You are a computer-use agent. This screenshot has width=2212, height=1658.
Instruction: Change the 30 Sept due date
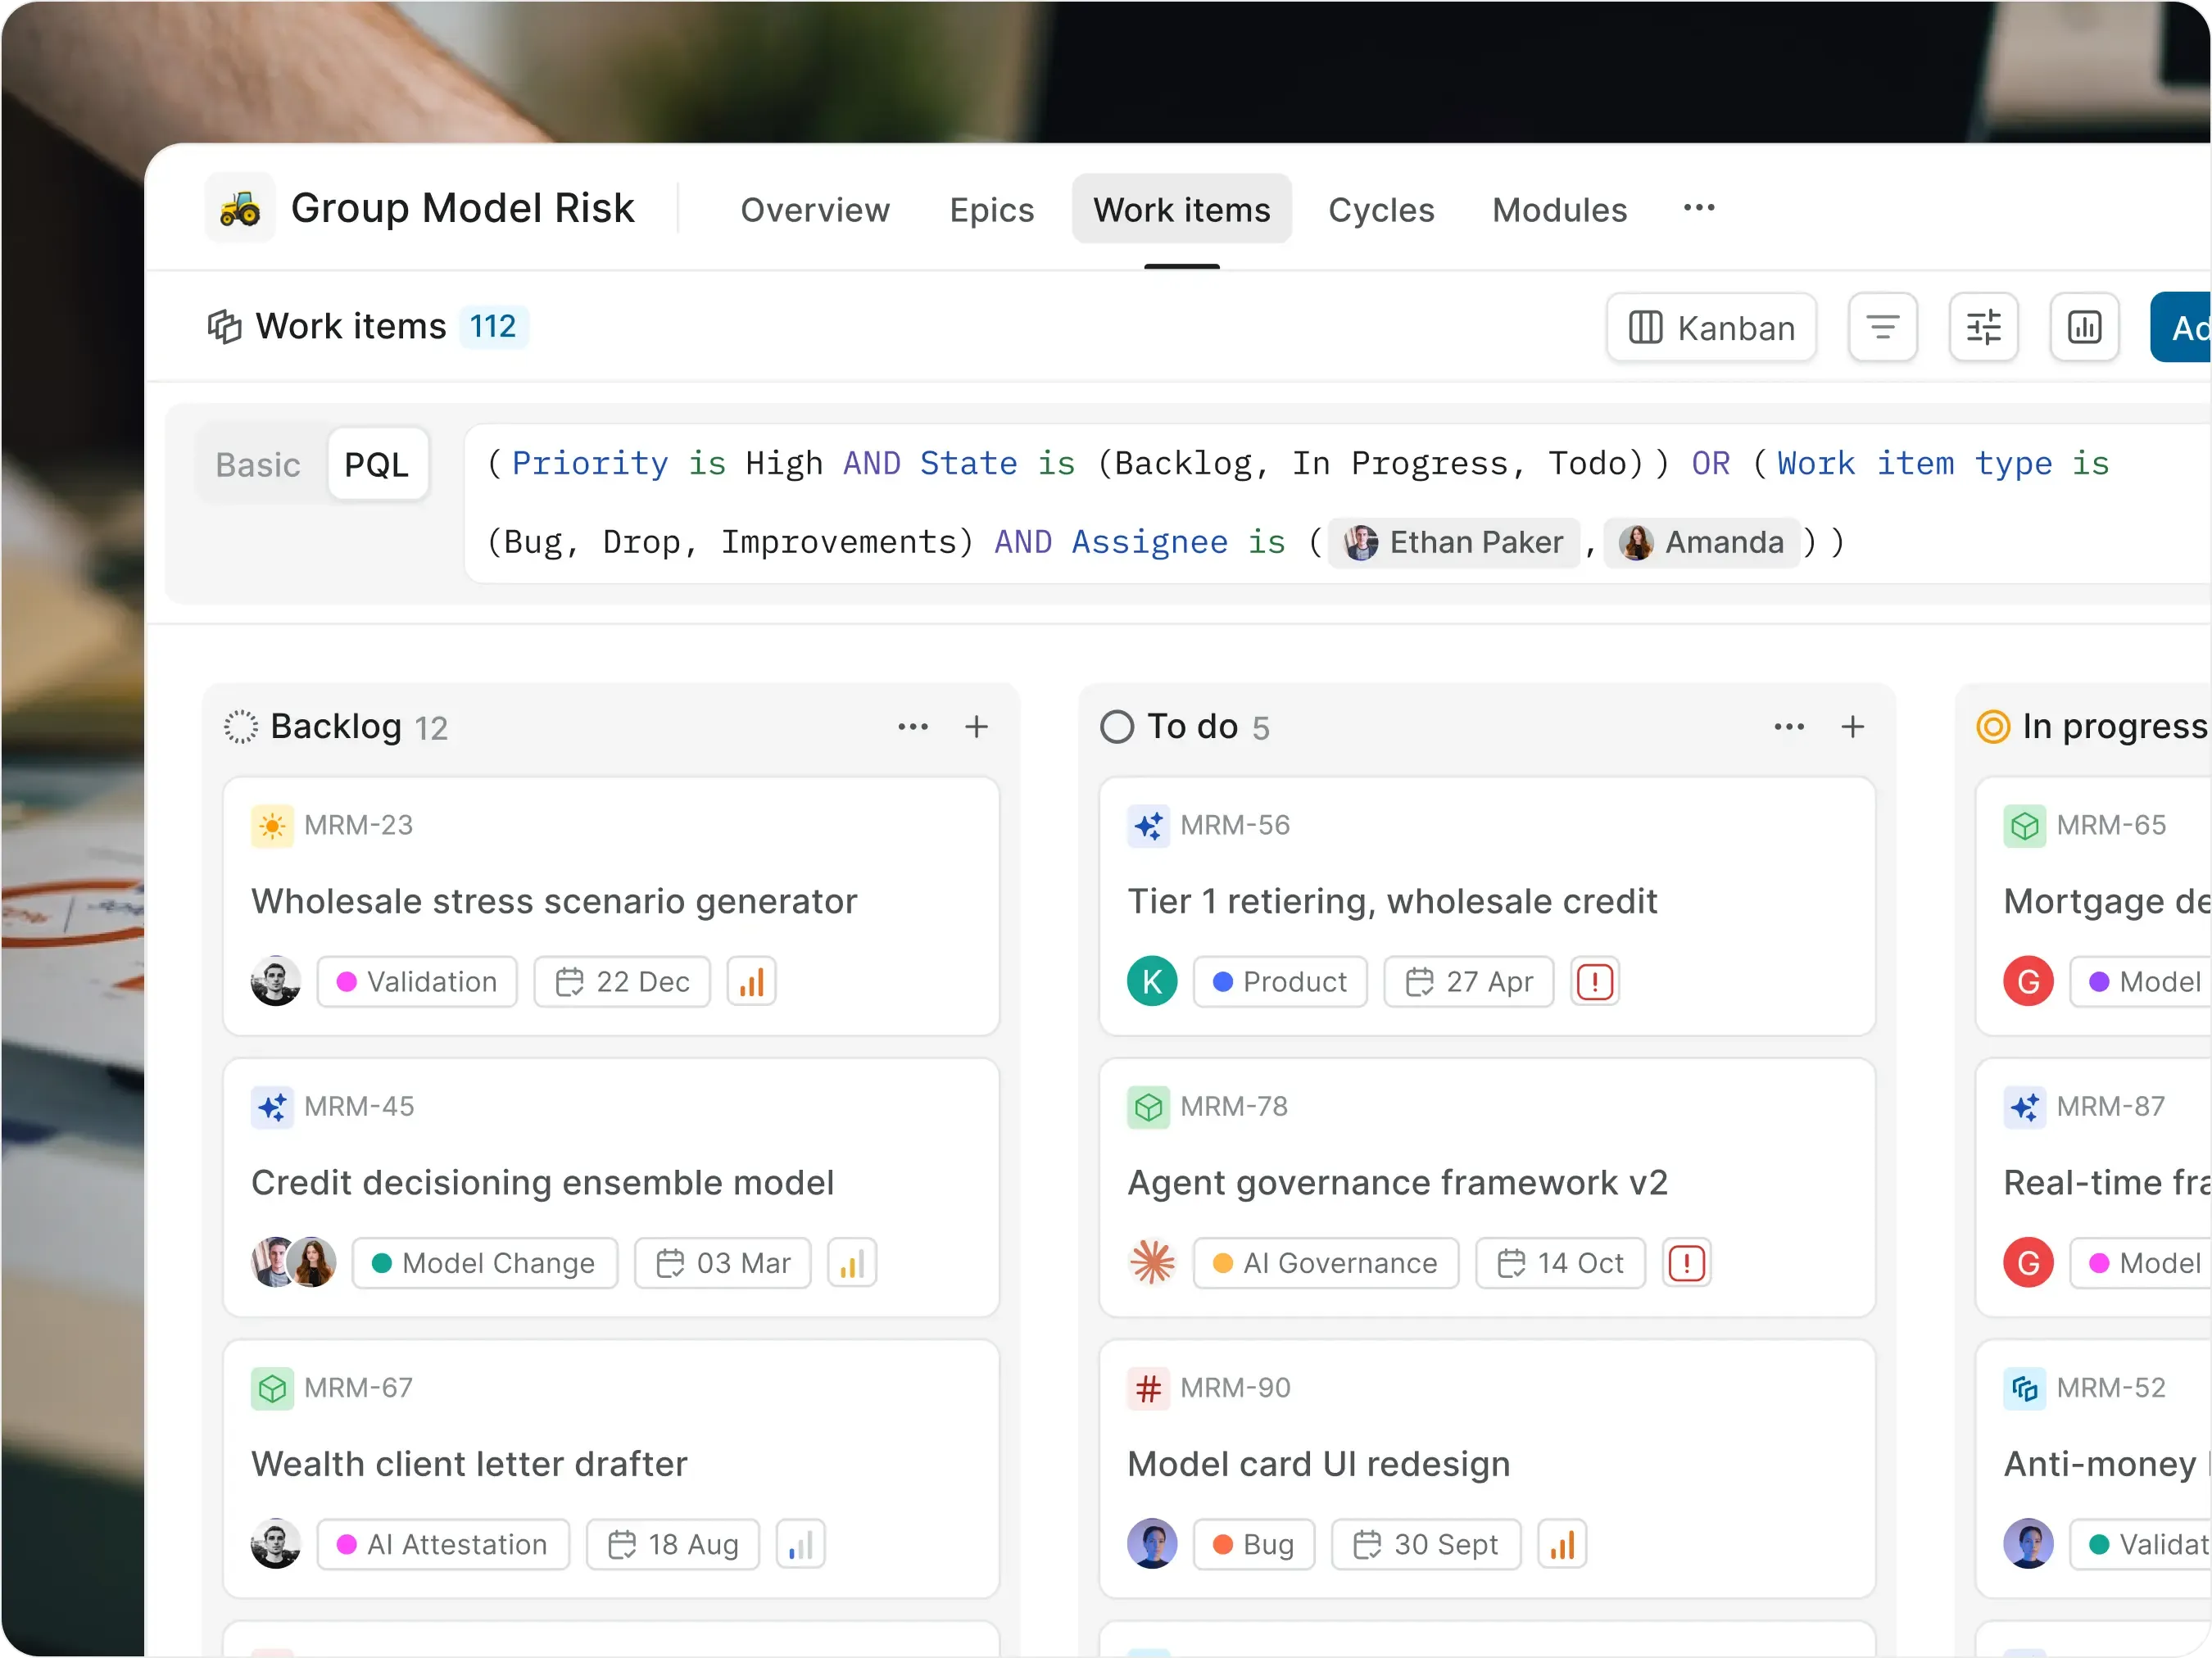point(1426,1543)
